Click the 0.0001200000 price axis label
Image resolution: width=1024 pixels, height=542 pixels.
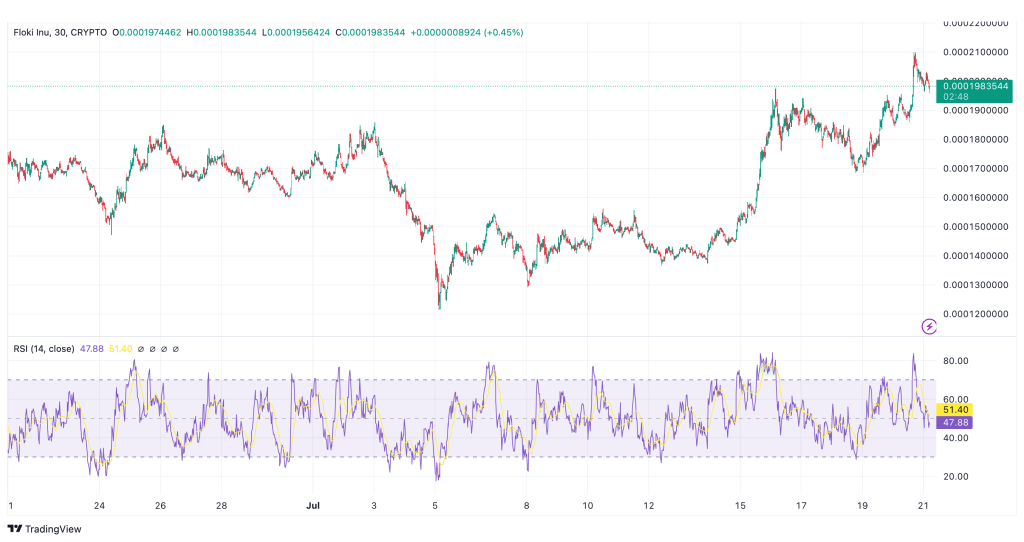(x=976, y=314)
